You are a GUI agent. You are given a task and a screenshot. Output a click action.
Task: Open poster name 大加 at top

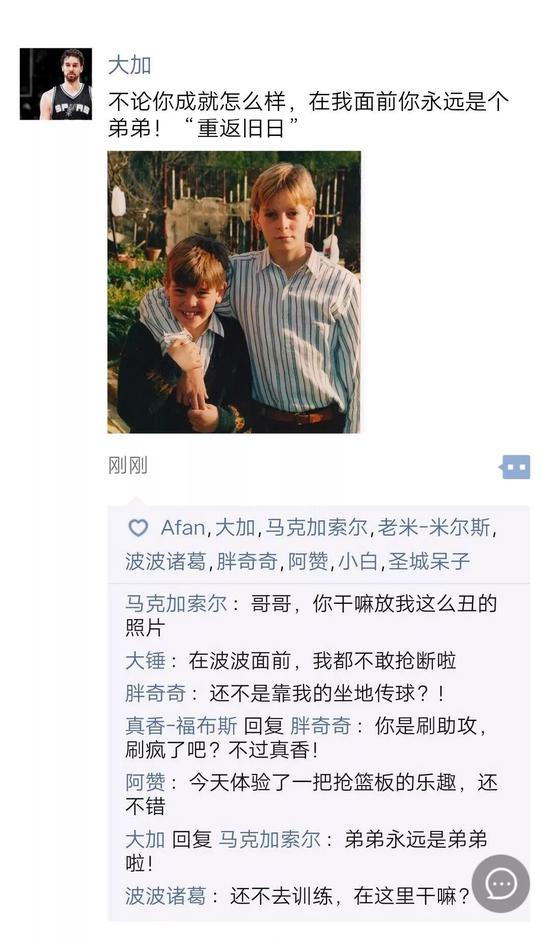(x=129, y=65)
